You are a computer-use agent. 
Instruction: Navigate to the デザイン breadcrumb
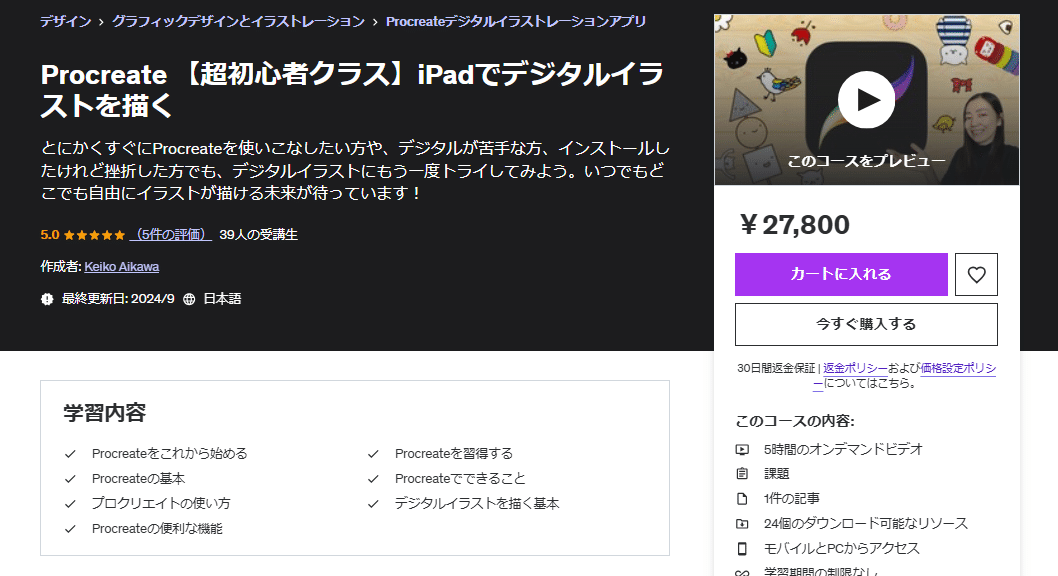(x=64, y=20)
